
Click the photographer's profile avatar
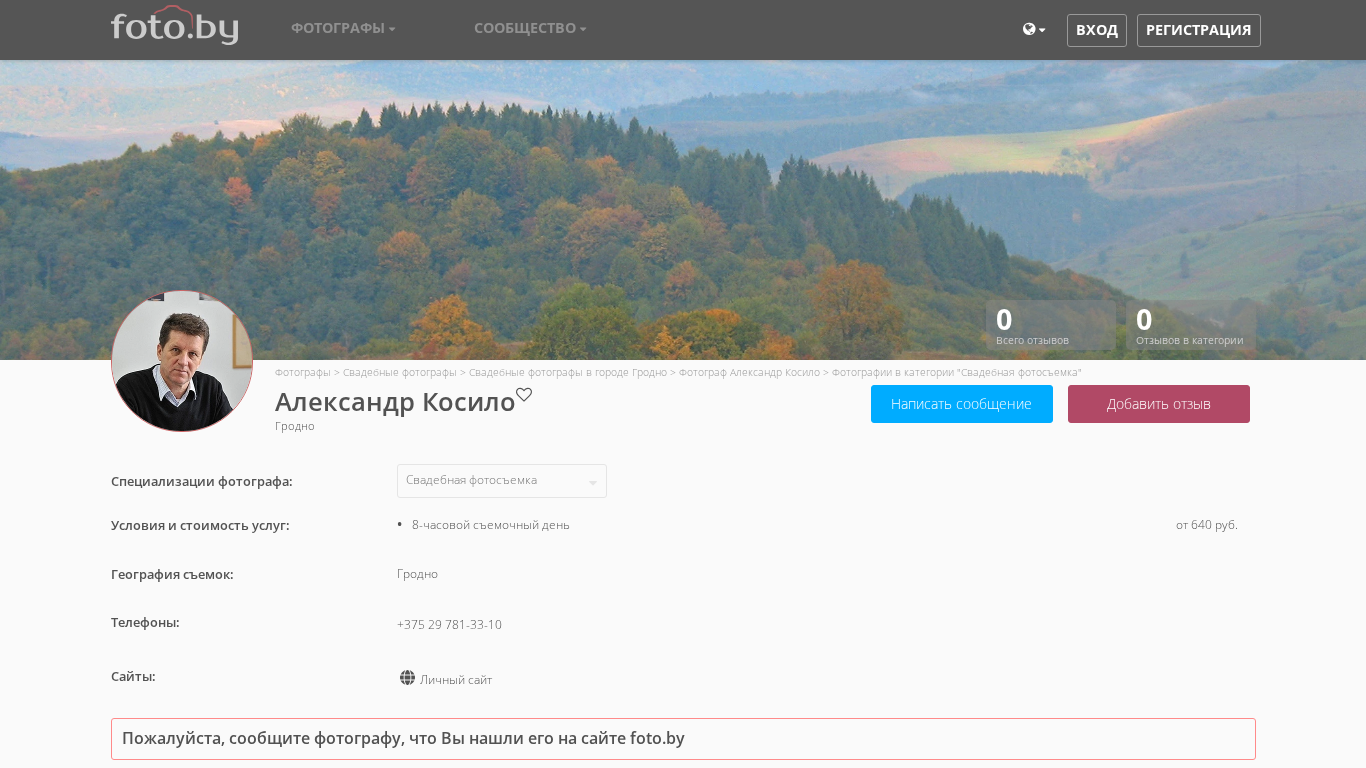click(x=182, y=361)
